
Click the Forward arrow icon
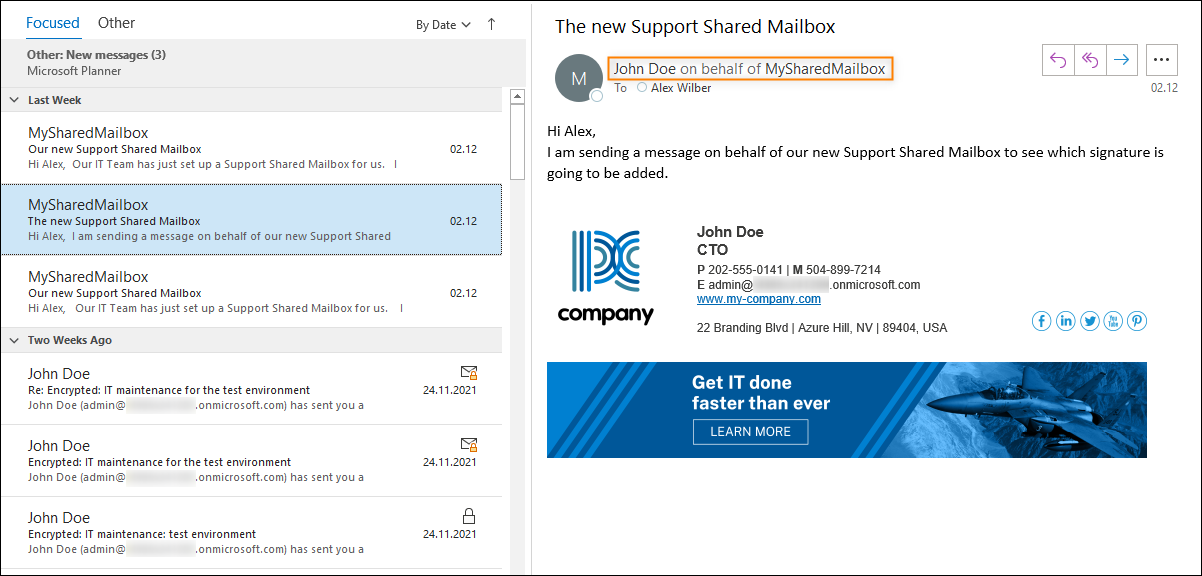(1122, 60)
